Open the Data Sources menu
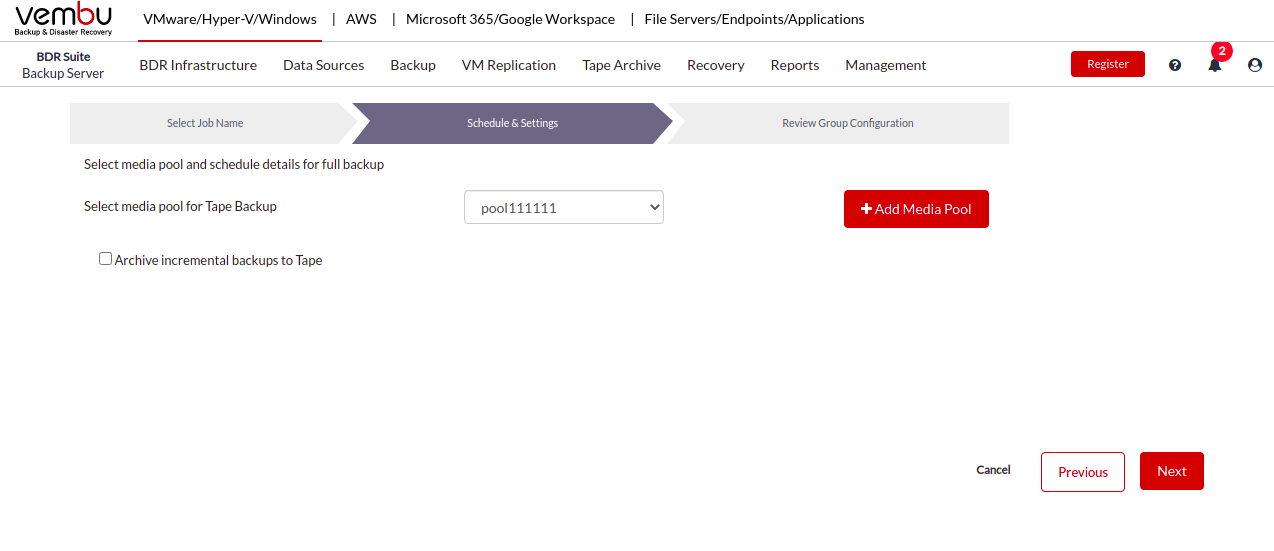1274x551 pixels. click(x=323, y=65)
